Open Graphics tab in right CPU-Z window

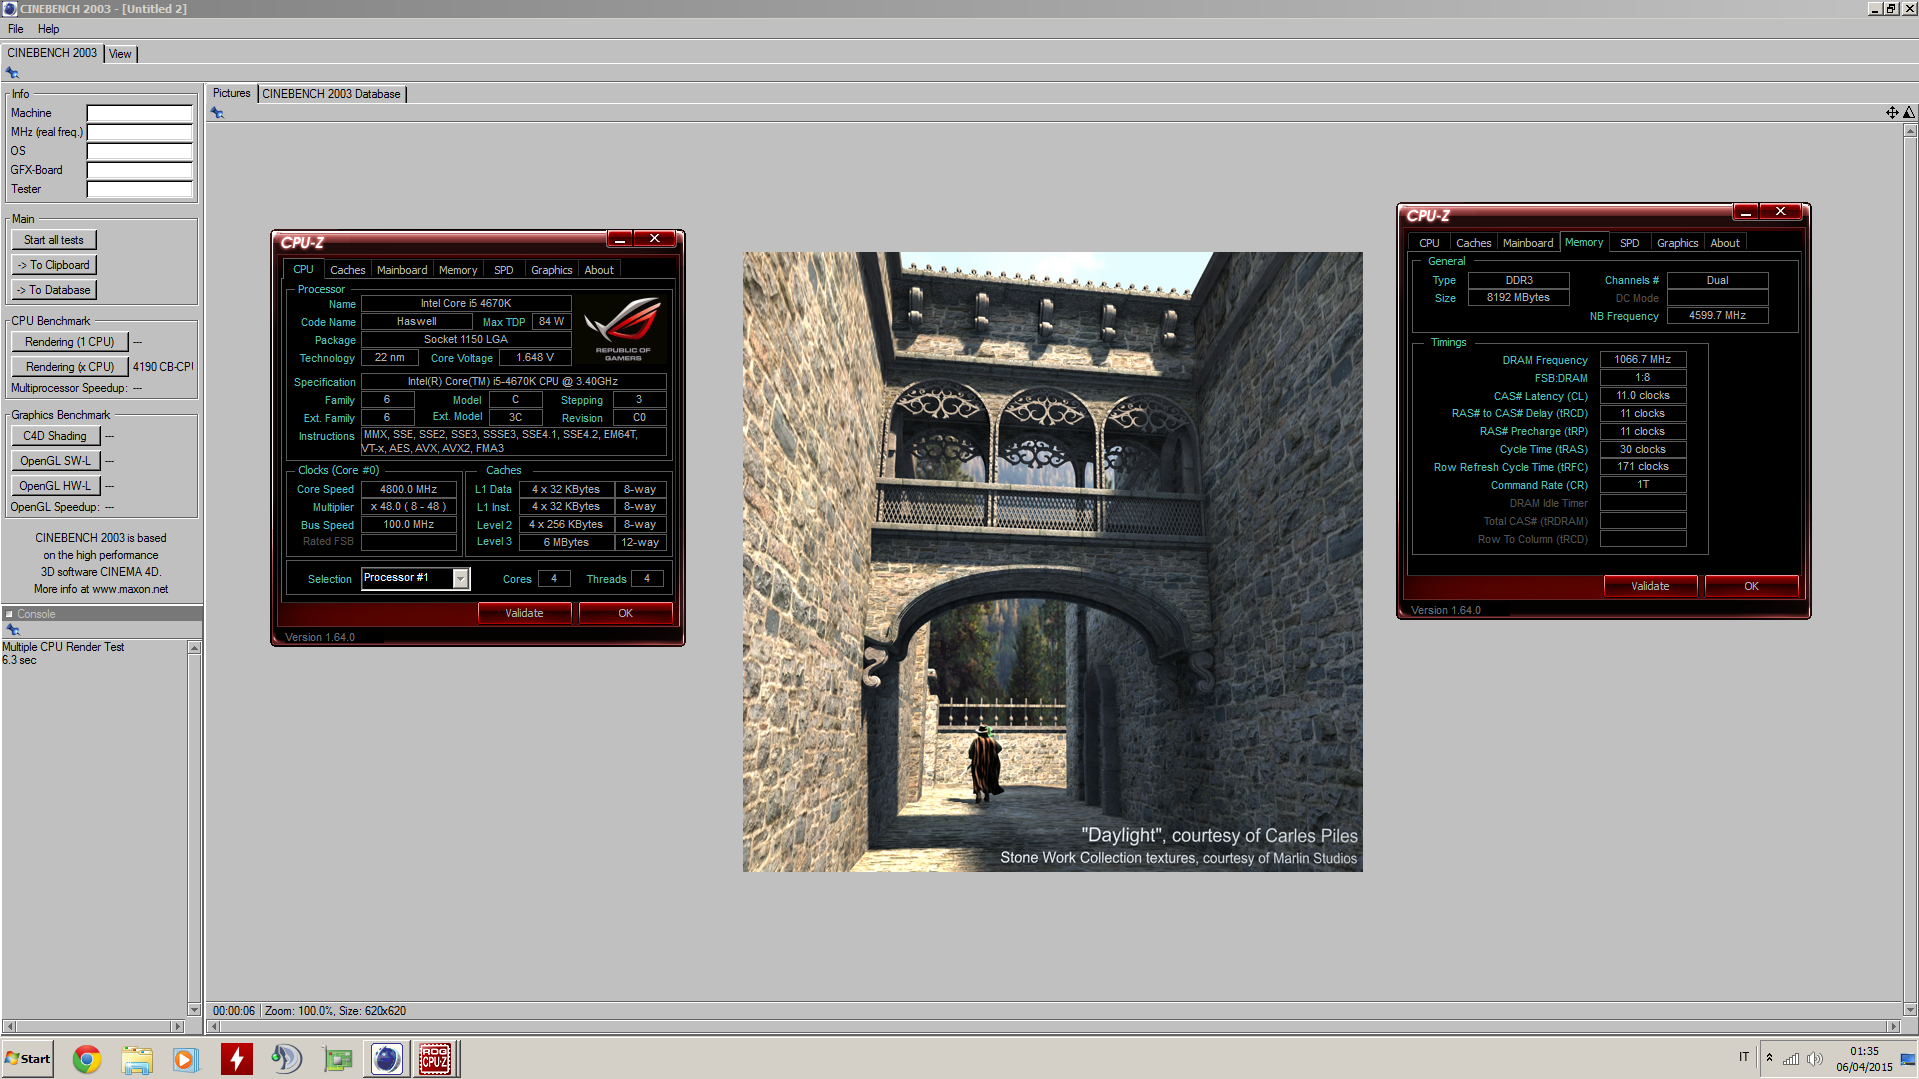[x=1677, y=243]
